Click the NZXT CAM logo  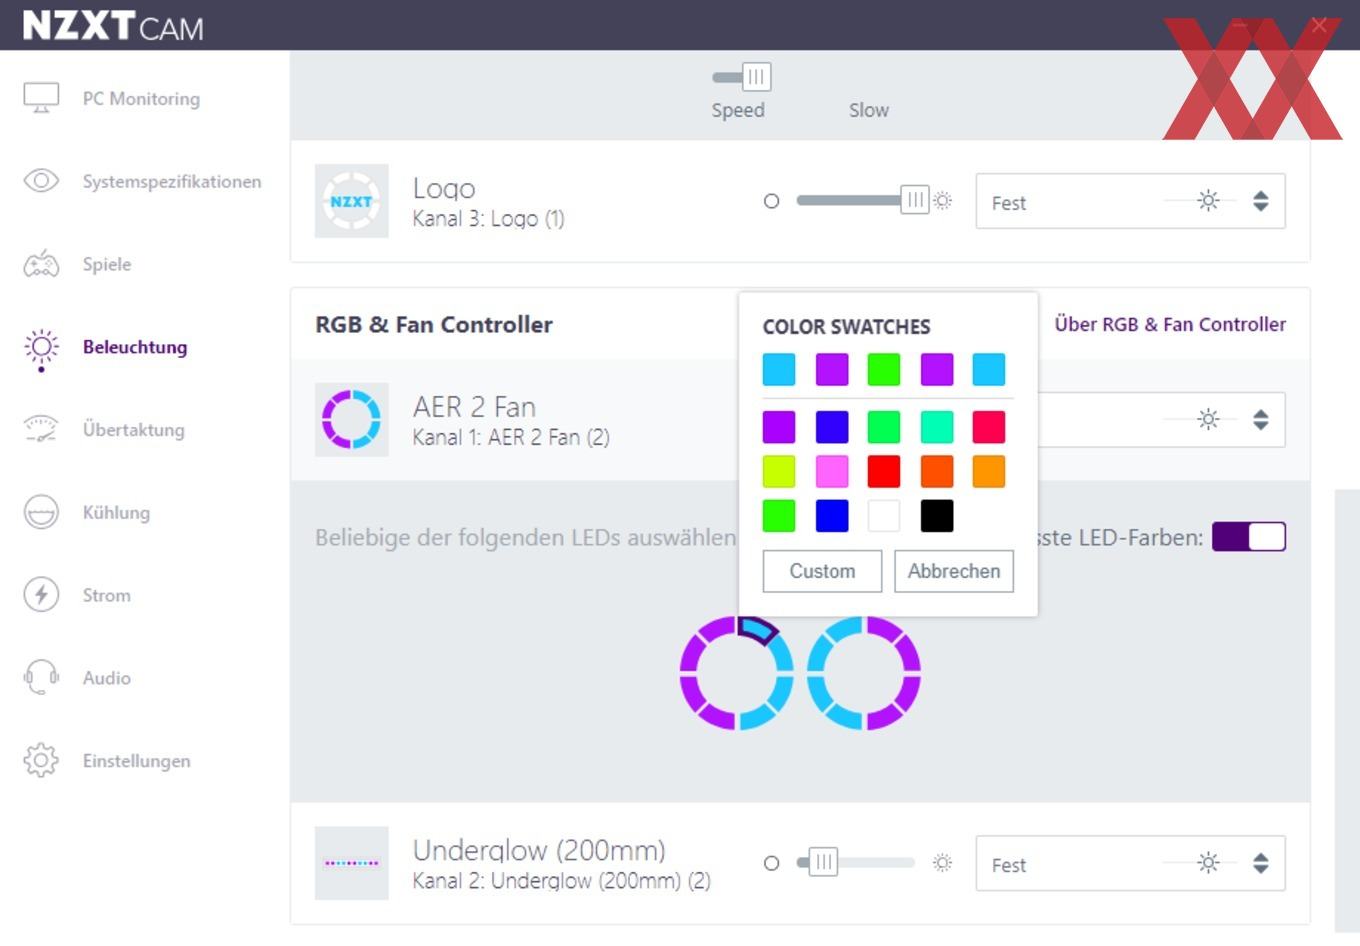tap(112, 26)
